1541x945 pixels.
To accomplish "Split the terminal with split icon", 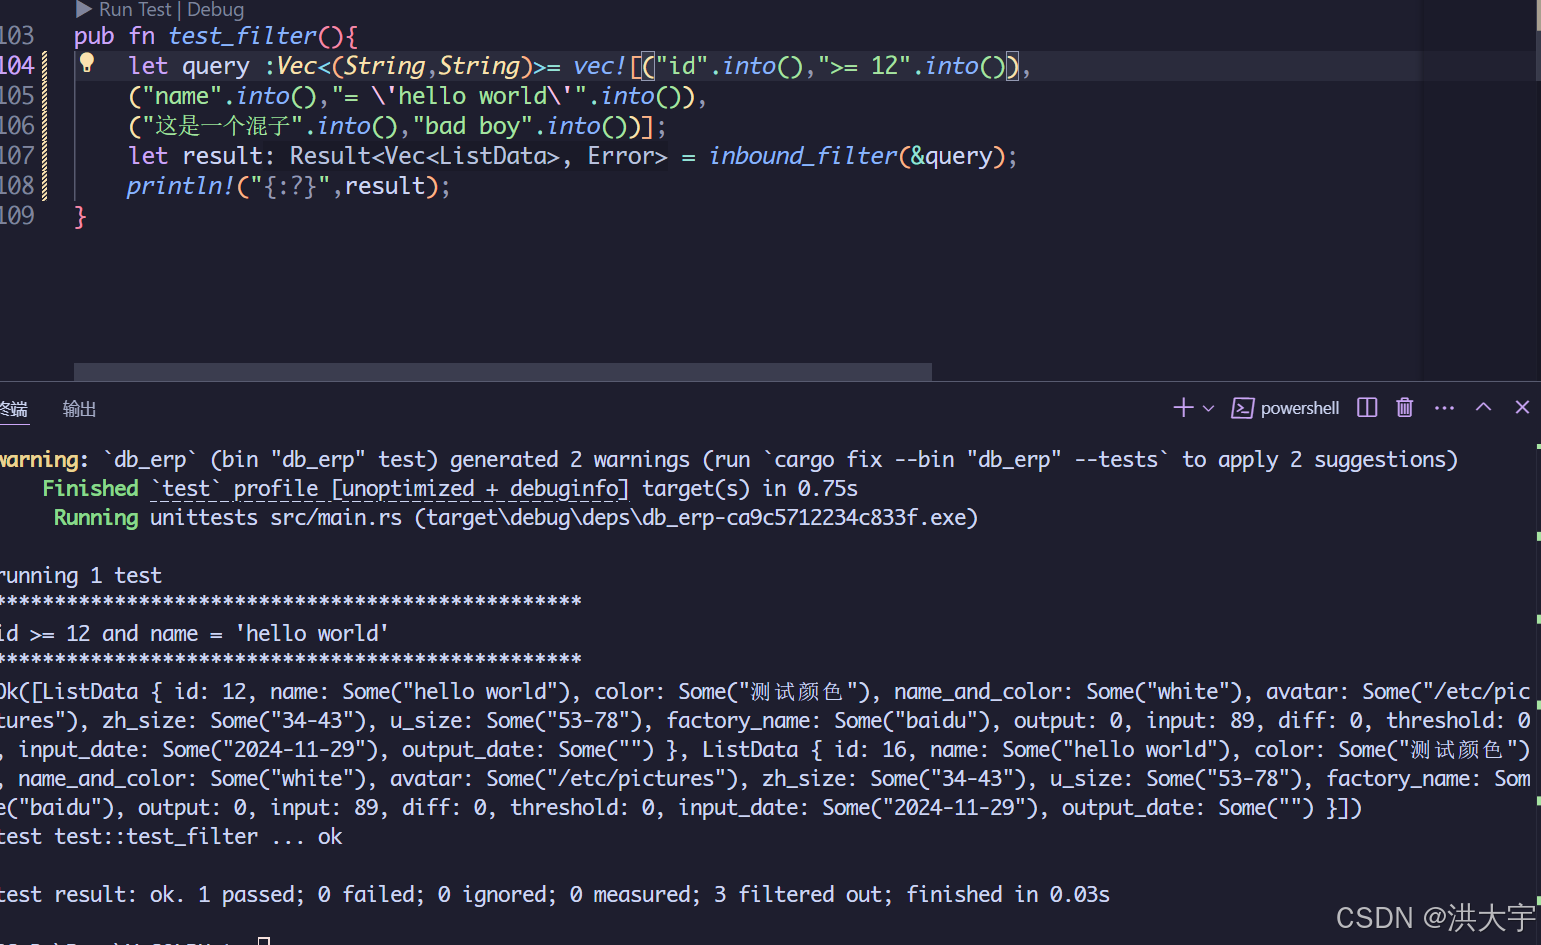I will 1367,408.
